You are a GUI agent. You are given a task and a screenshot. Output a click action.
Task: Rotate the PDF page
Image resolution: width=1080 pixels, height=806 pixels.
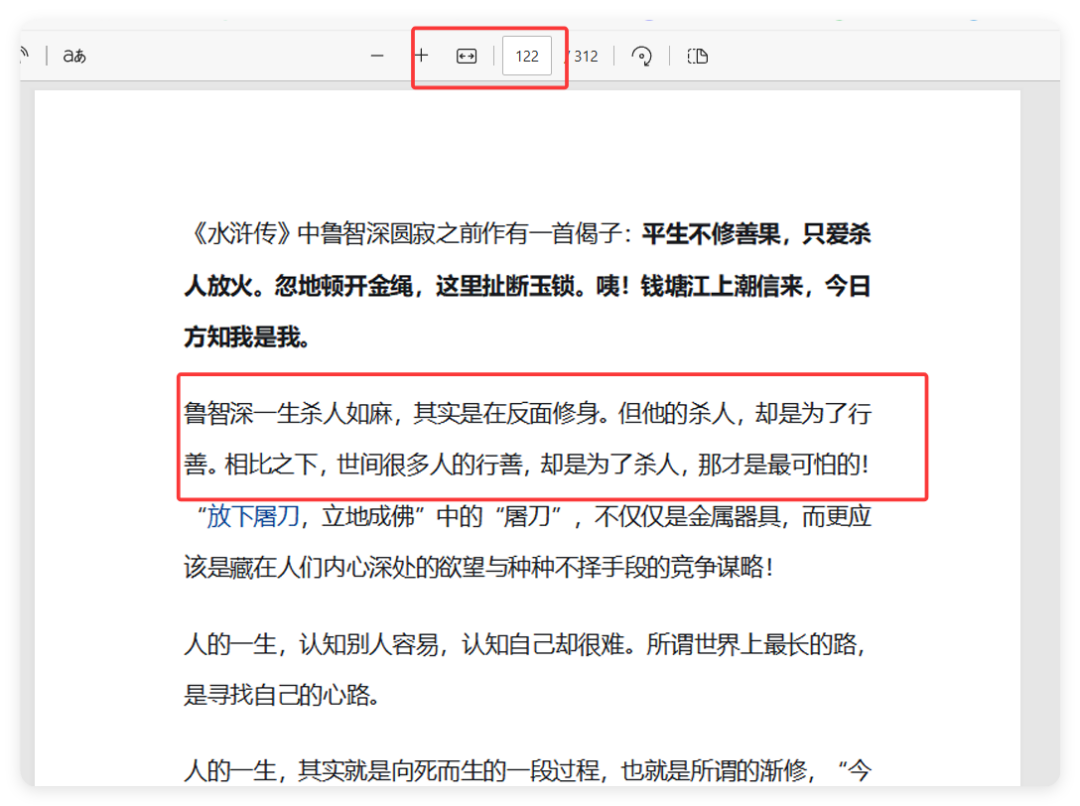click(x=642, y=56)
